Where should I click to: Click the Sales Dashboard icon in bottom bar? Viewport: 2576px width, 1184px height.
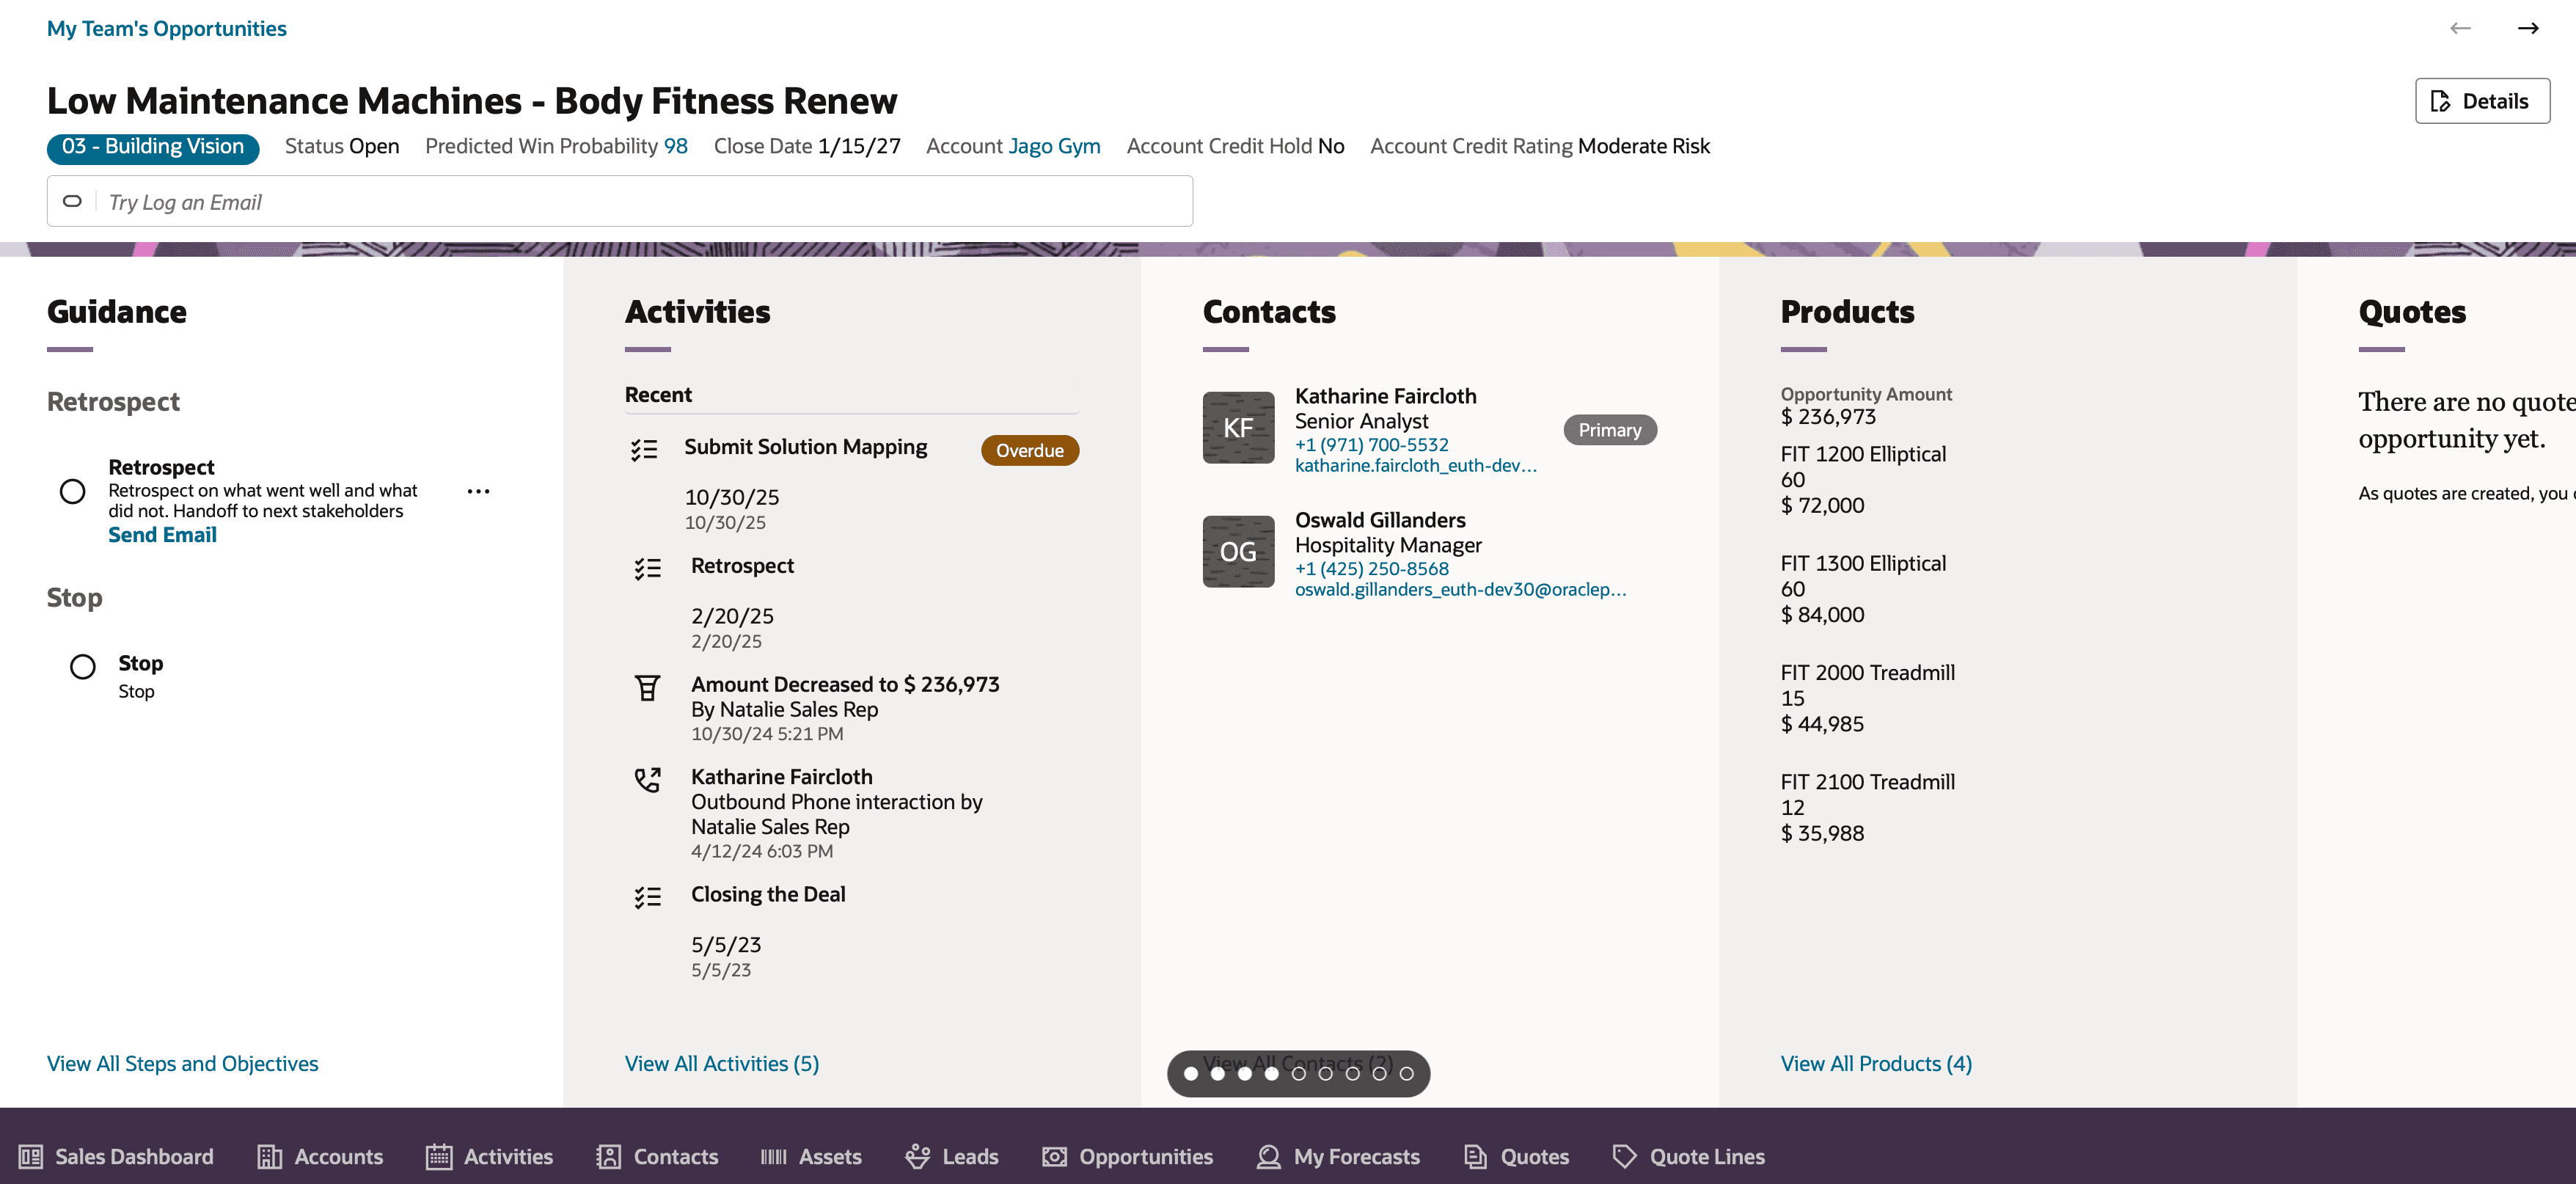(31, 1156)
